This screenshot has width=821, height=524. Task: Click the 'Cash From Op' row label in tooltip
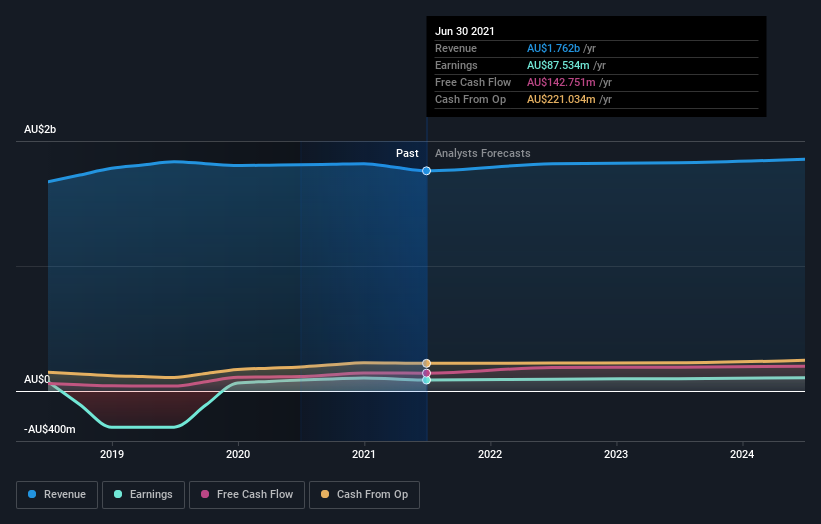pos(471,99)
